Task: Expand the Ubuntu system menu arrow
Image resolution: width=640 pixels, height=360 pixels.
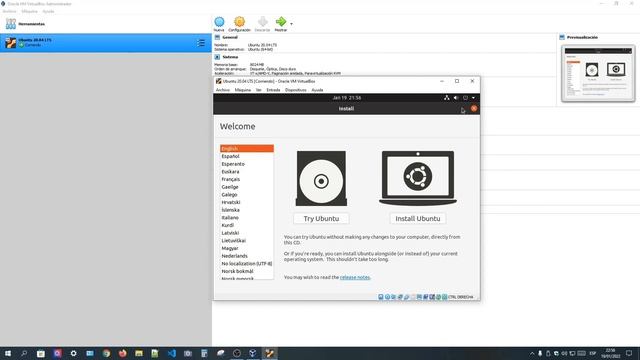Action: (473, 98)
